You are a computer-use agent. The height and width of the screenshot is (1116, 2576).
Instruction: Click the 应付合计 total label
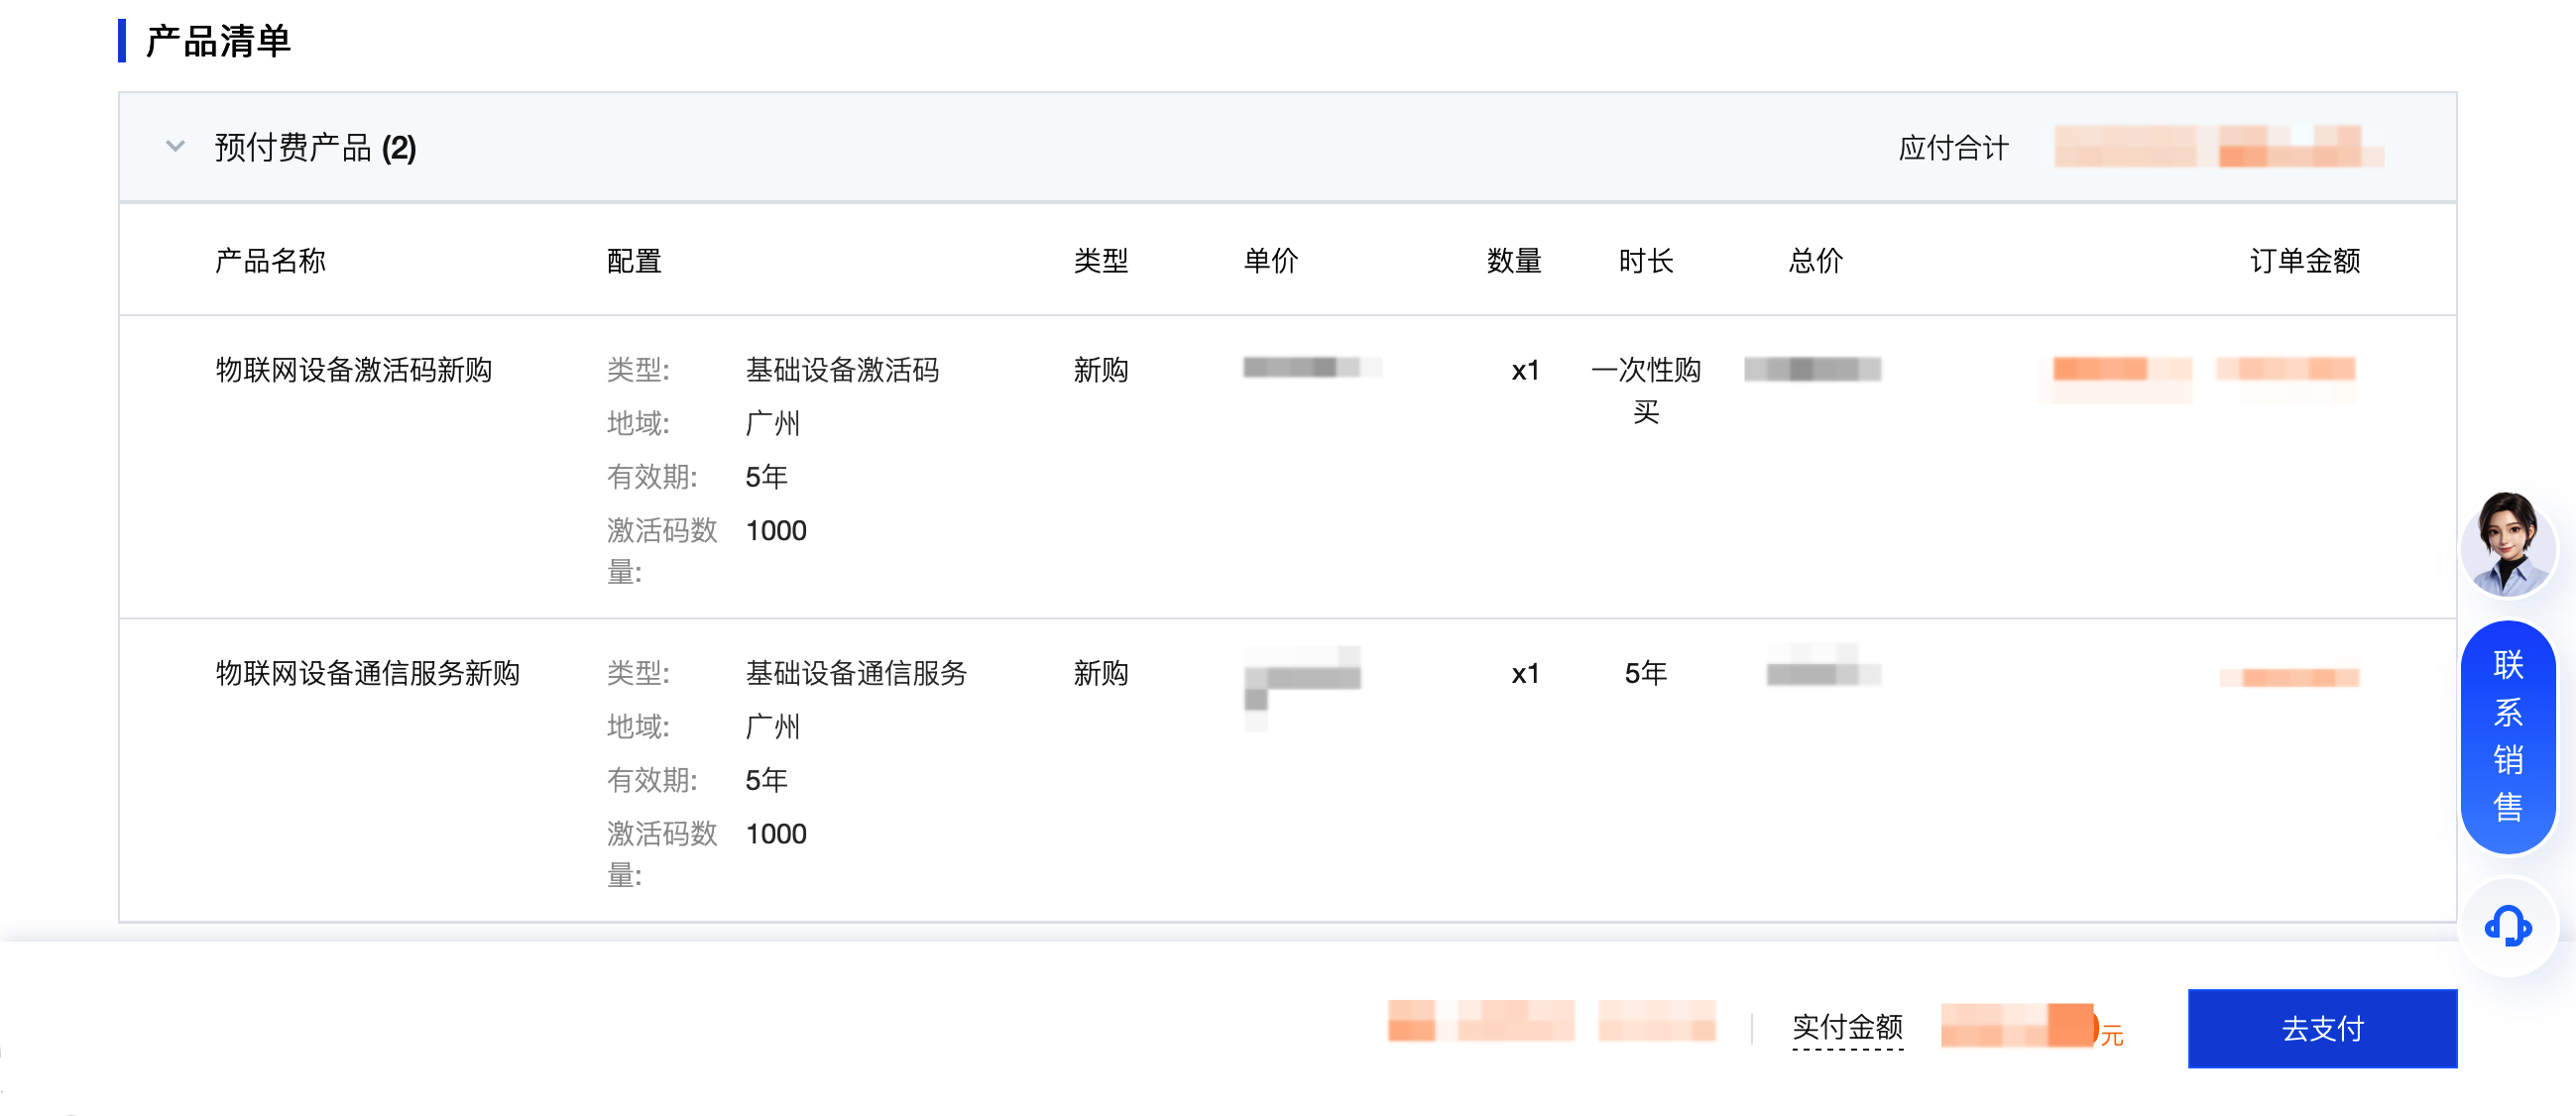[1953, 148]
